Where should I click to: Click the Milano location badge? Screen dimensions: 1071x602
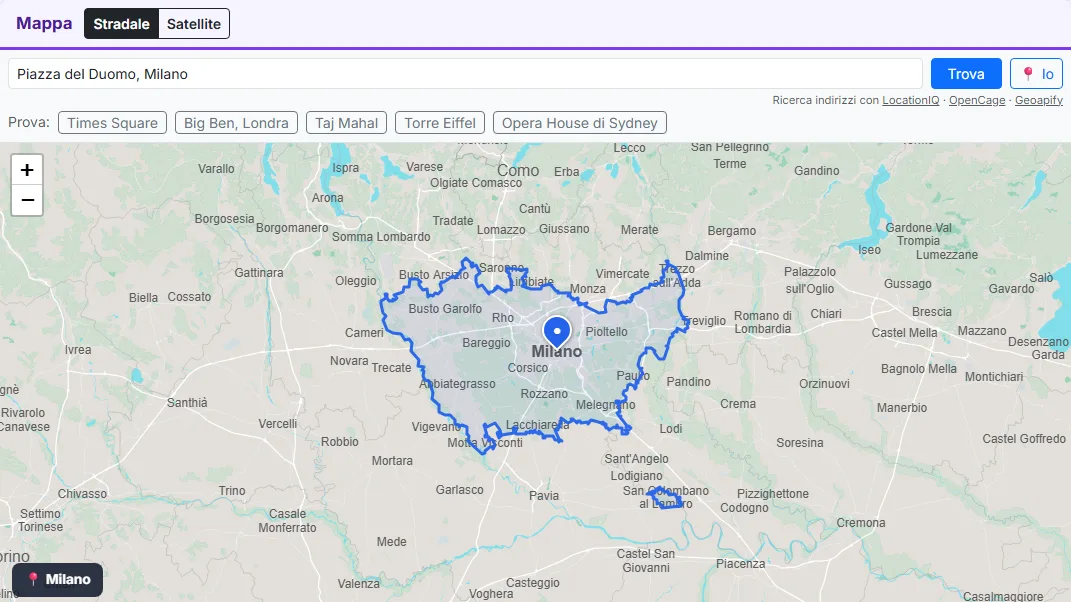[57, 579]
